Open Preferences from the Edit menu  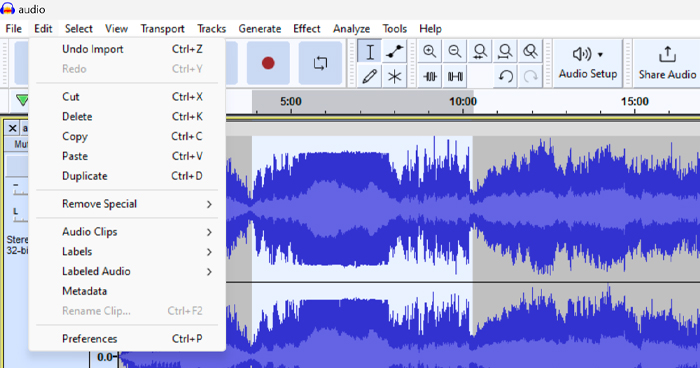coord(127,339)
